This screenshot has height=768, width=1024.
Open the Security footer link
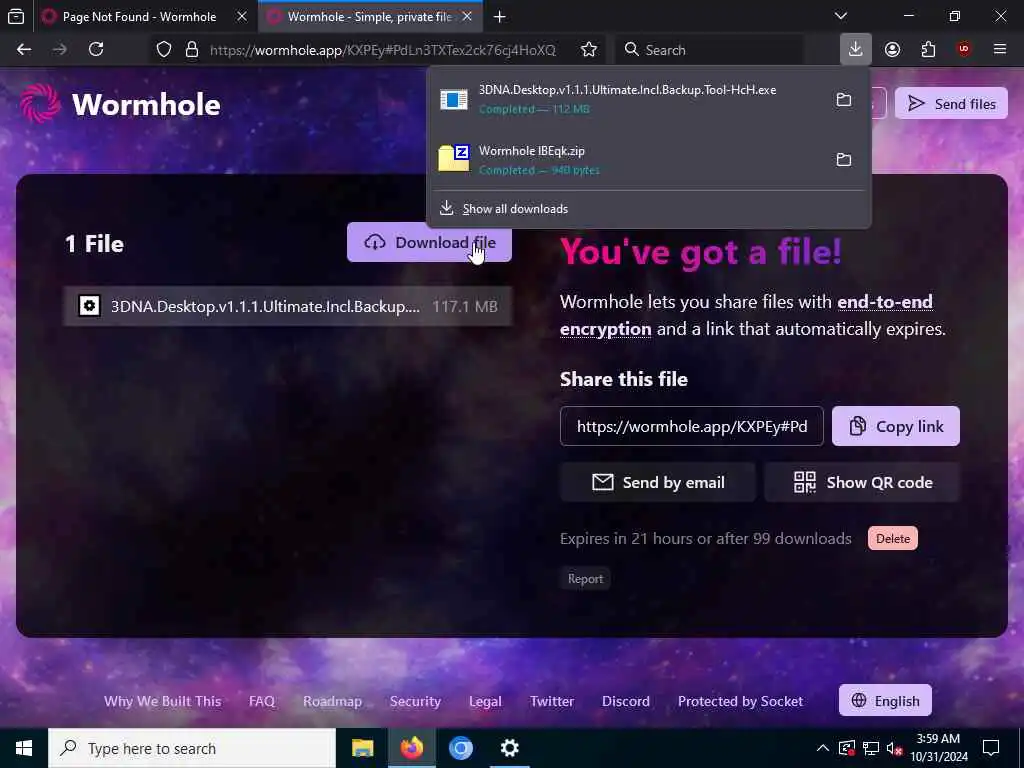click(415, 701)
